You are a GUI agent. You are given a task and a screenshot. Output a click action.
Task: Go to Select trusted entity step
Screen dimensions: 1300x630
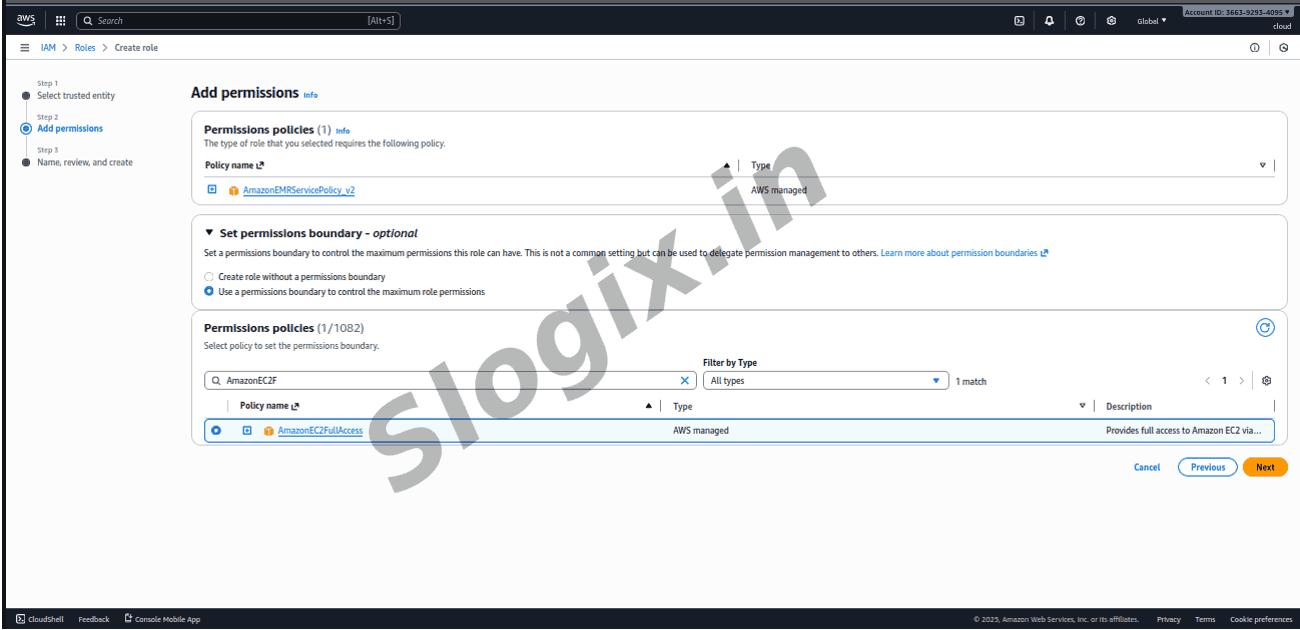tap(76, 96)
